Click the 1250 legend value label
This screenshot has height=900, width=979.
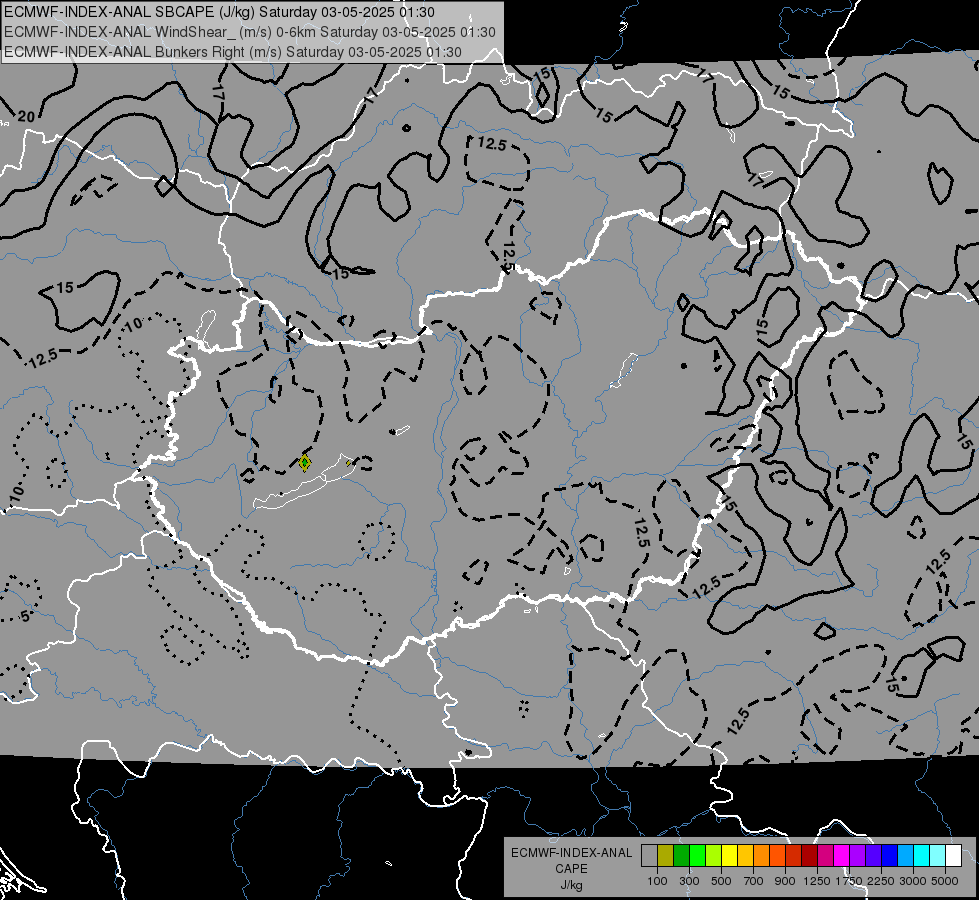point(817,881)
